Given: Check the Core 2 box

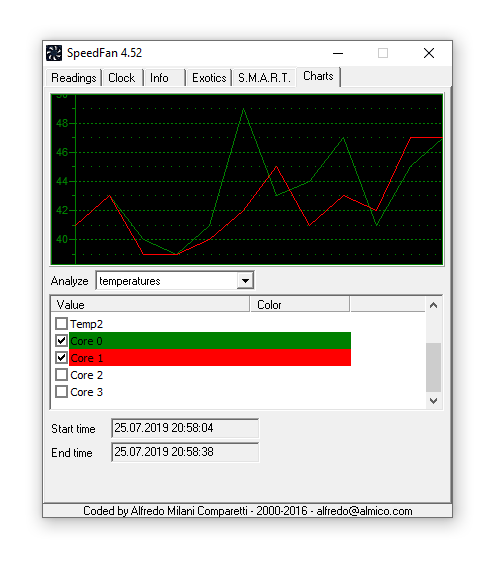Looking at the screenshot, I should [x=61, y=375].
